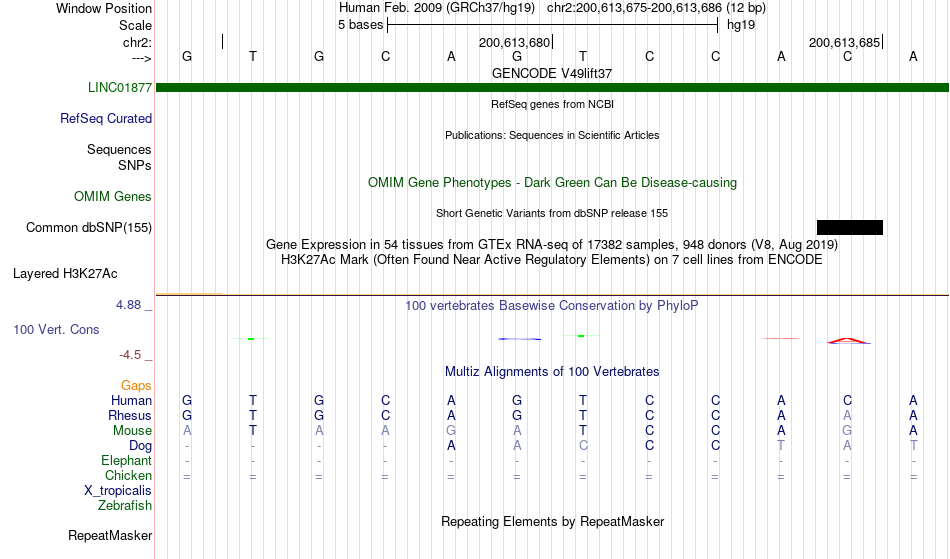This screenshot has width=950, height=559.
Task: Click the LINC01877 gene label
Action: coord(120,87)
